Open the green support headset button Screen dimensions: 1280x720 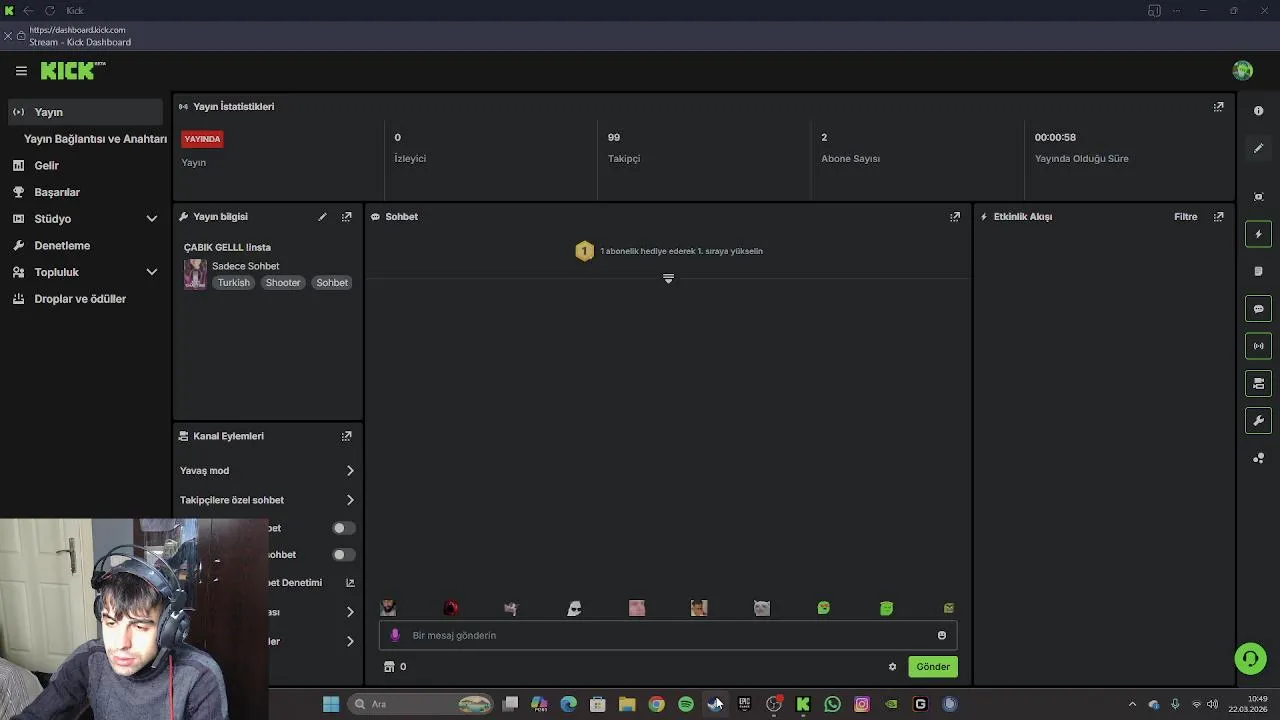[1250, 658]
